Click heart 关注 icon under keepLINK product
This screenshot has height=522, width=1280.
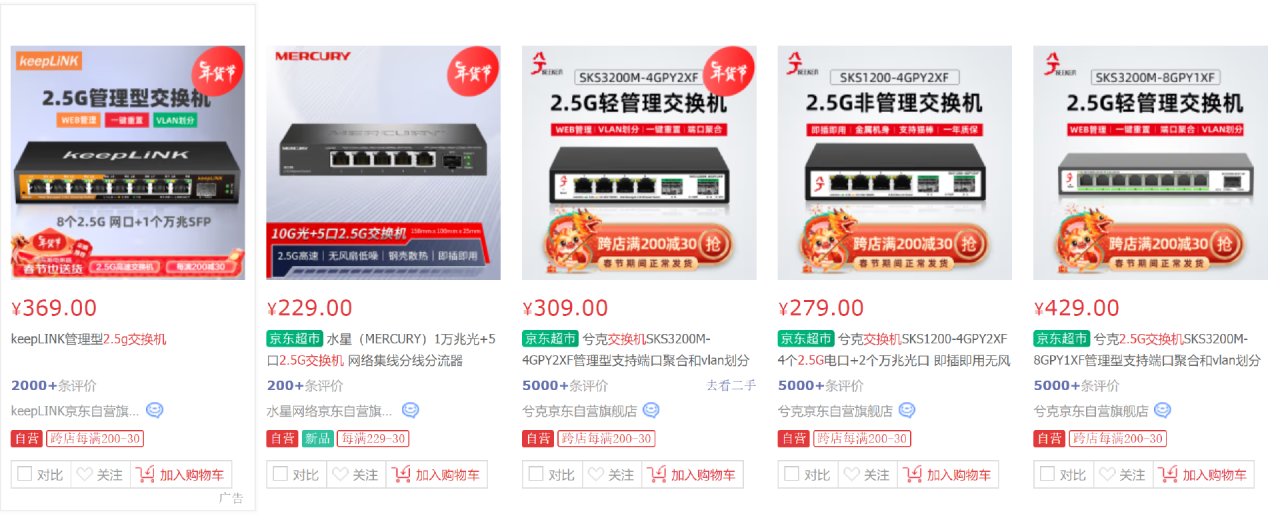coord(85,475)
